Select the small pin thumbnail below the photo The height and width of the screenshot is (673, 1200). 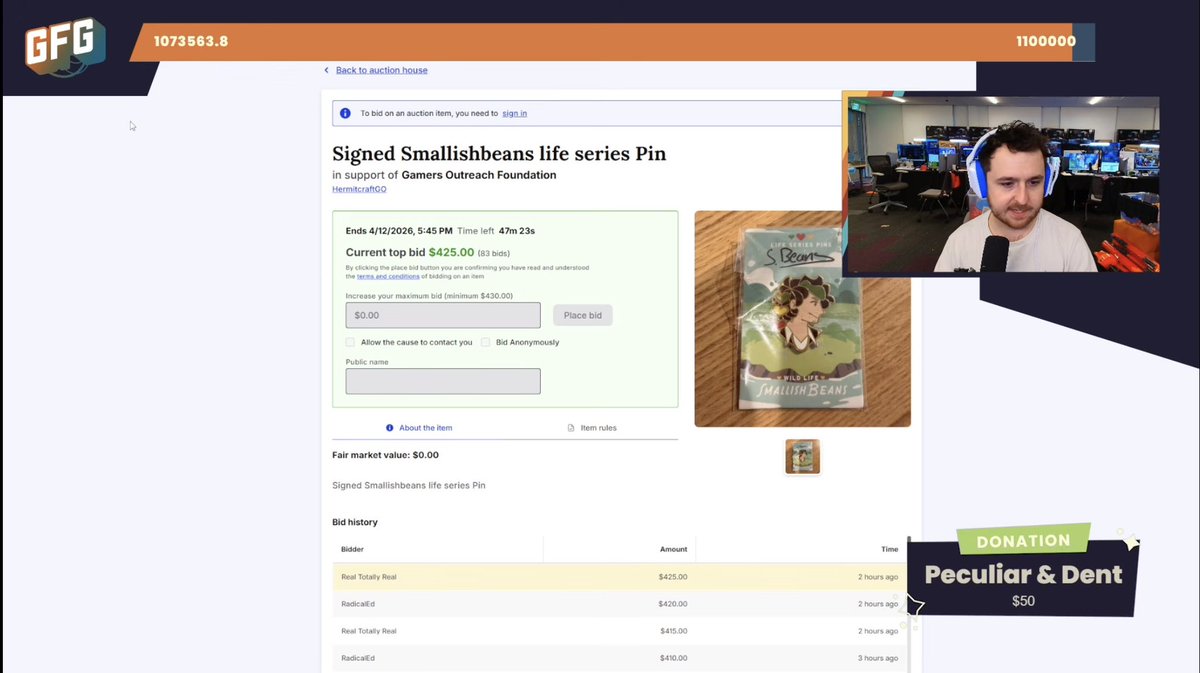(x=802, y=456)
